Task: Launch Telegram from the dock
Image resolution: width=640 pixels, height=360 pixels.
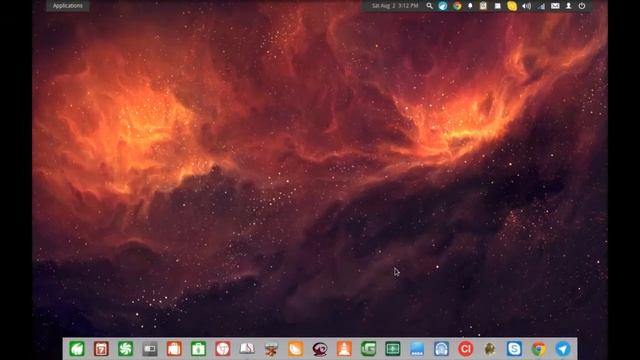Action: (563, 349)
